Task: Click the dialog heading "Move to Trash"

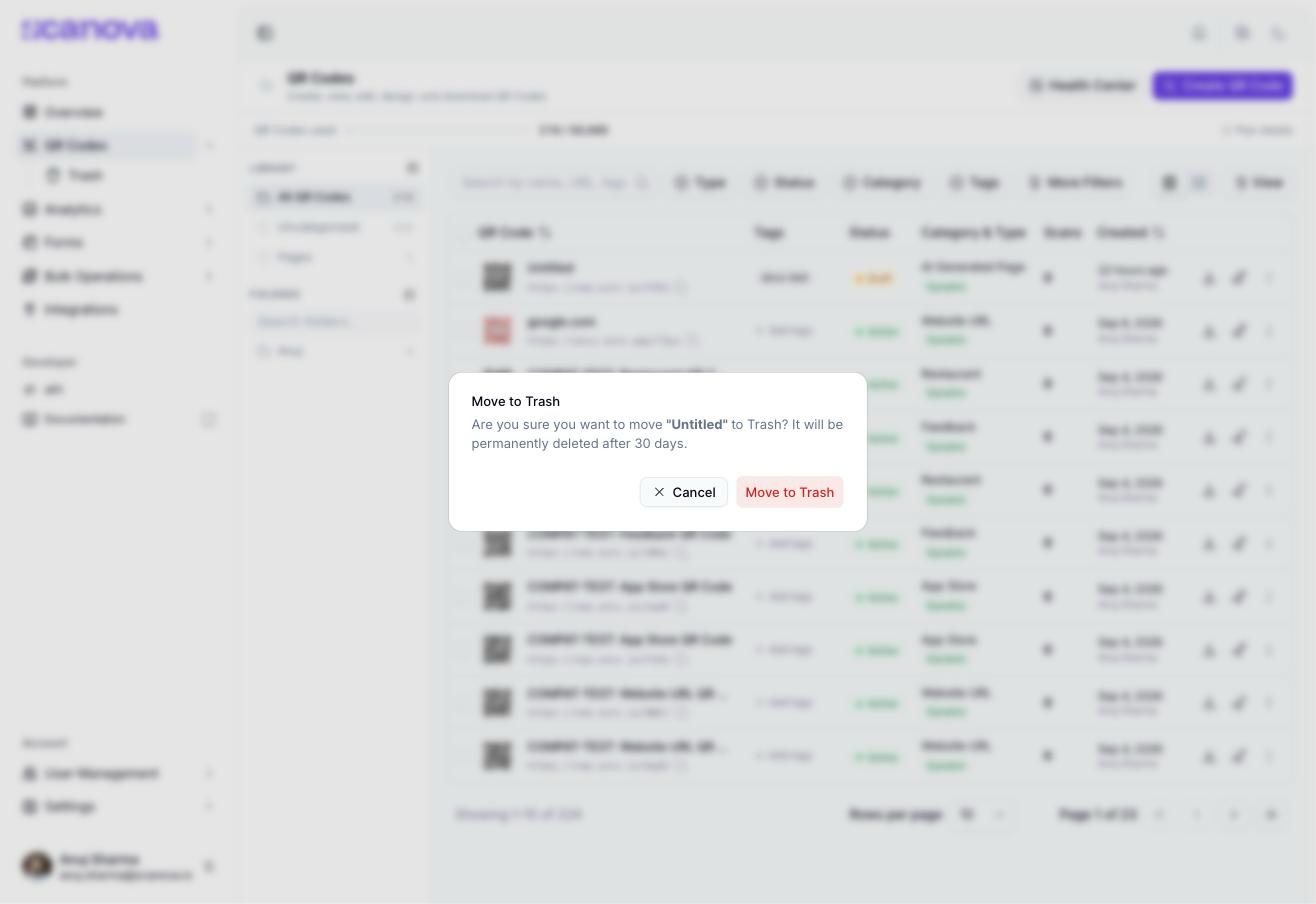Action: coord(516,401)
